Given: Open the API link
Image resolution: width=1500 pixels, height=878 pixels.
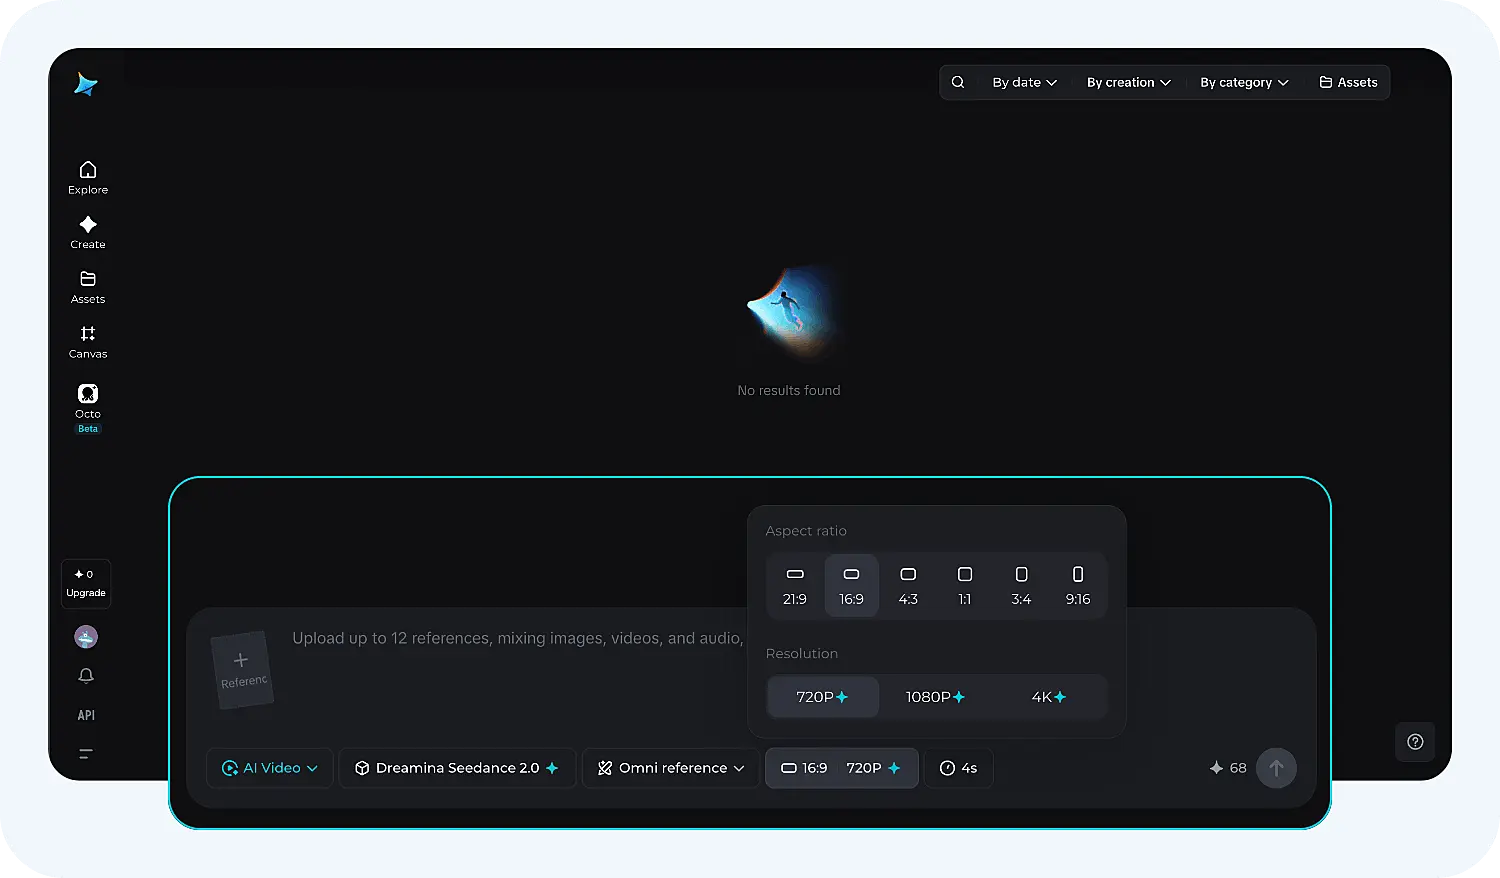Looking at the screenshot, I should pos(86,715).
